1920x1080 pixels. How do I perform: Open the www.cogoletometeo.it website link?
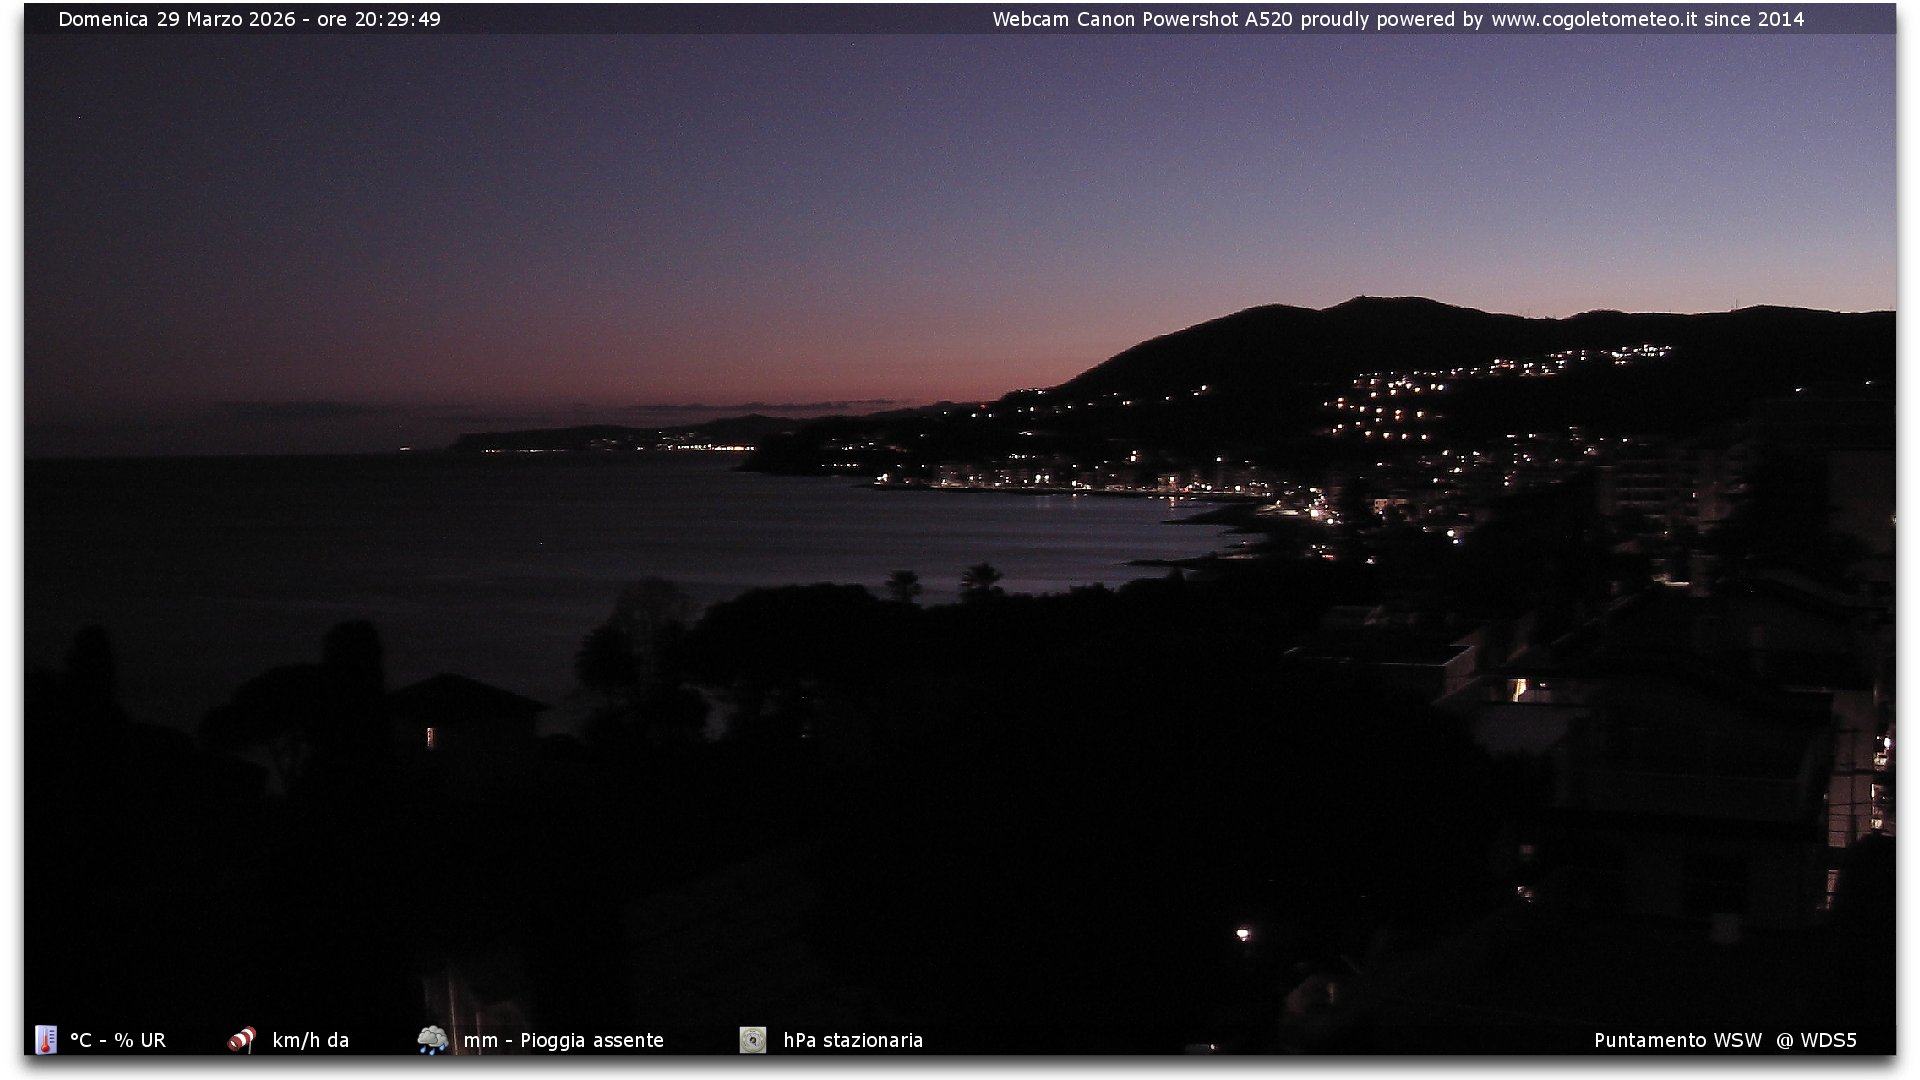coord(1594,19)
